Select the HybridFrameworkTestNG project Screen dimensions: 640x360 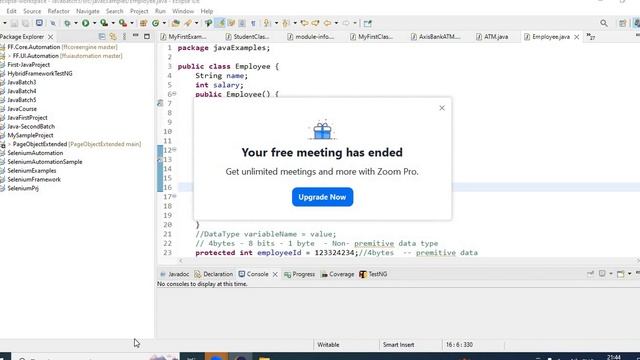(40, 73)
